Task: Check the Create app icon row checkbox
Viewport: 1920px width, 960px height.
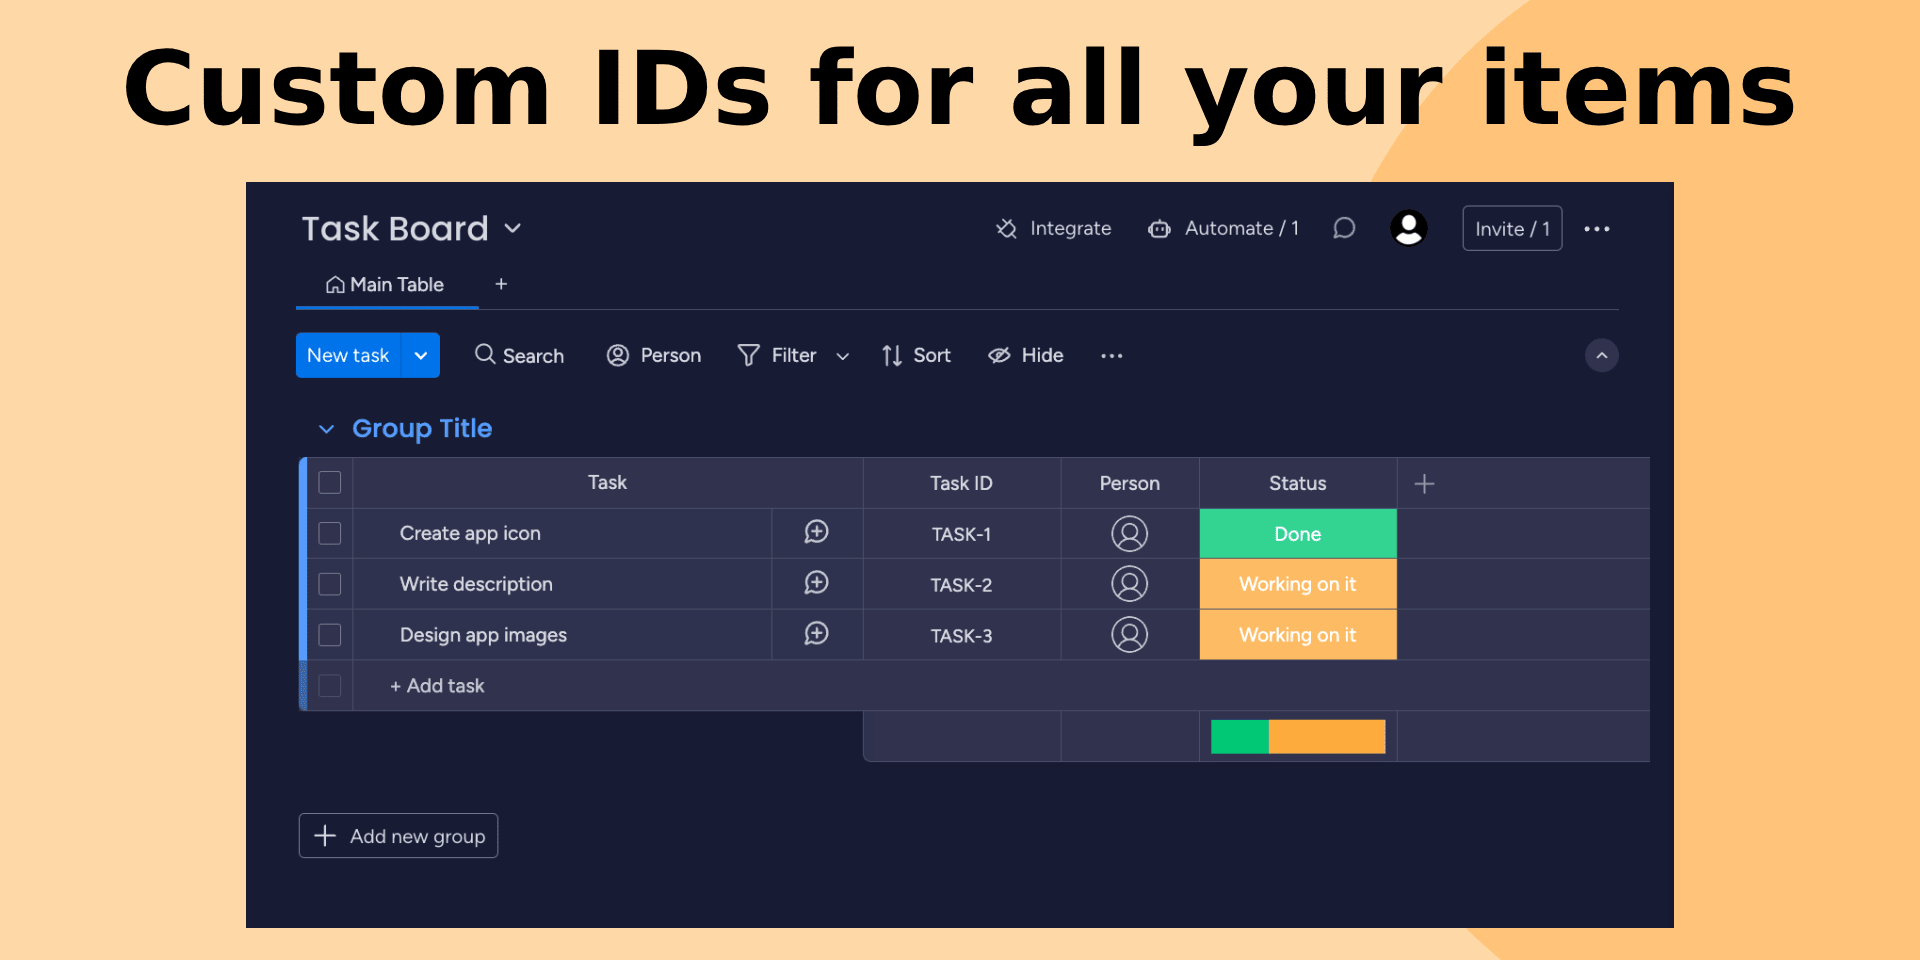Action: point(330,534)
